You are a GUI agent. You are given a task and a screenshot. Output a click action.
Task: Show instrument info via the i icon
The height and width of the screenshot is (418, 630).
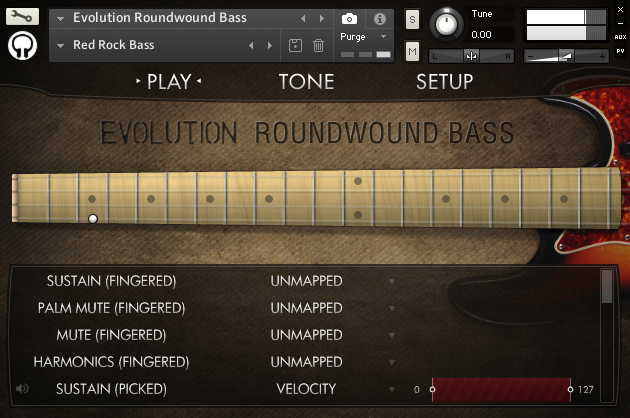pyautogui.click(x=380, y=18)
